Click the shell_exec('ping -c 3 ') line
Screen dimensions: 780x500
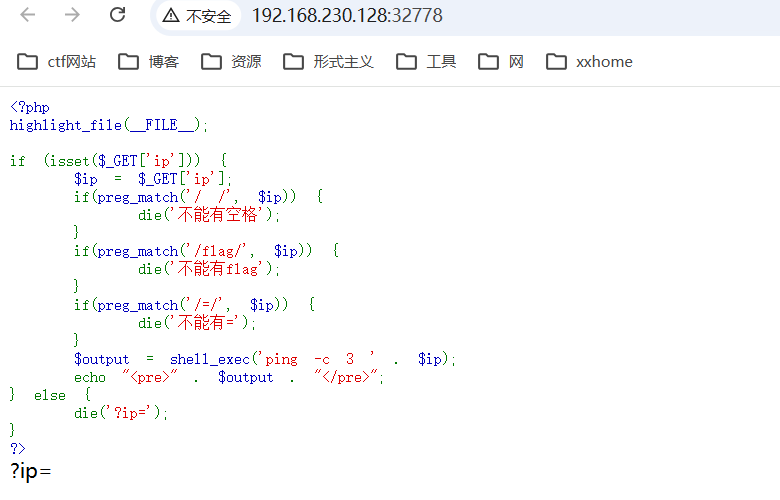tap(265, 359)
